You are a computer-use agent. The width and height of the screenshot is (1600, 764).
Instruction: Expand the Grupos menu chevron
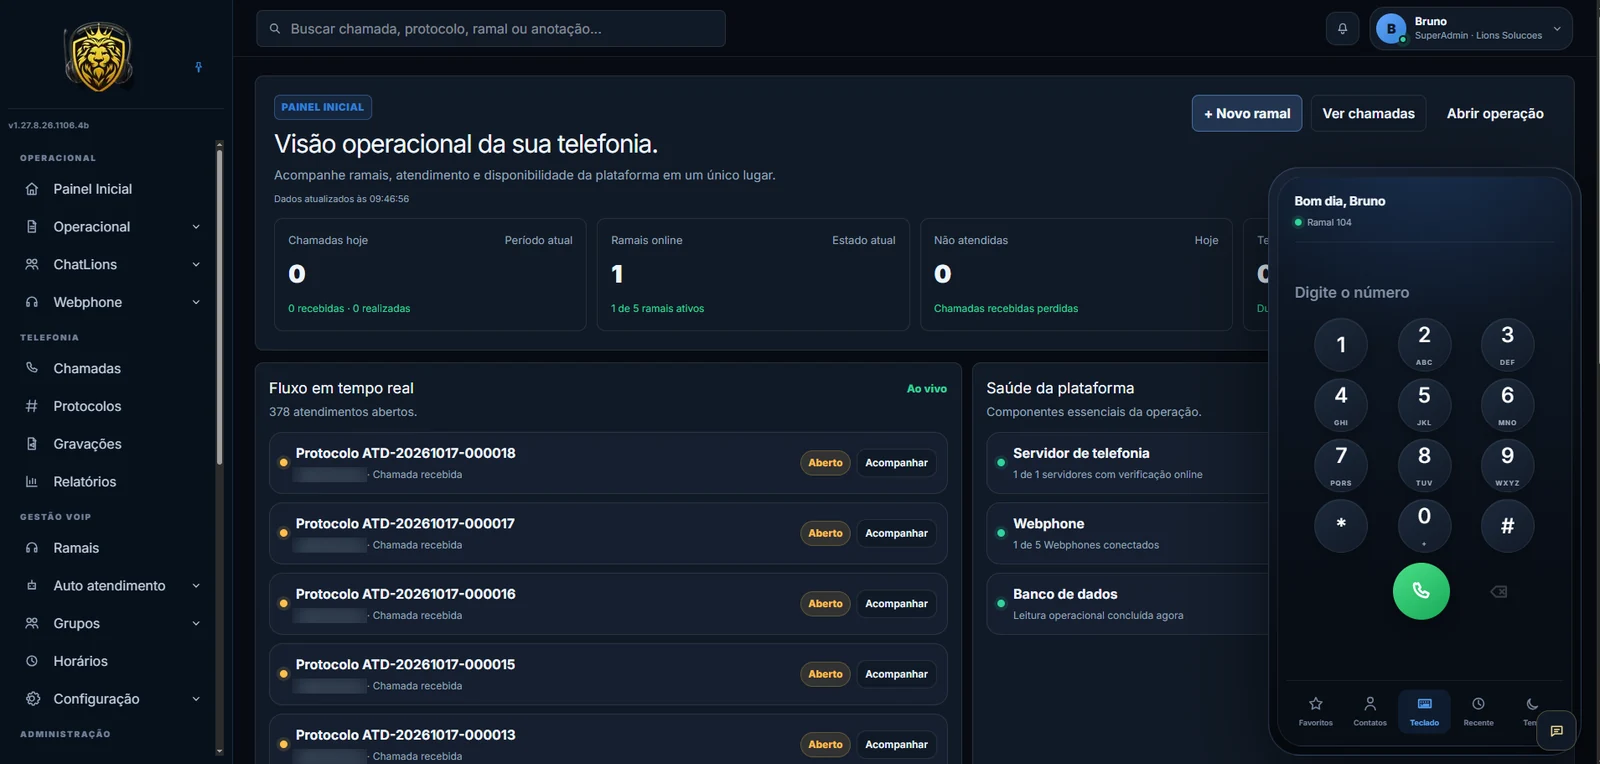click(196, 624)
